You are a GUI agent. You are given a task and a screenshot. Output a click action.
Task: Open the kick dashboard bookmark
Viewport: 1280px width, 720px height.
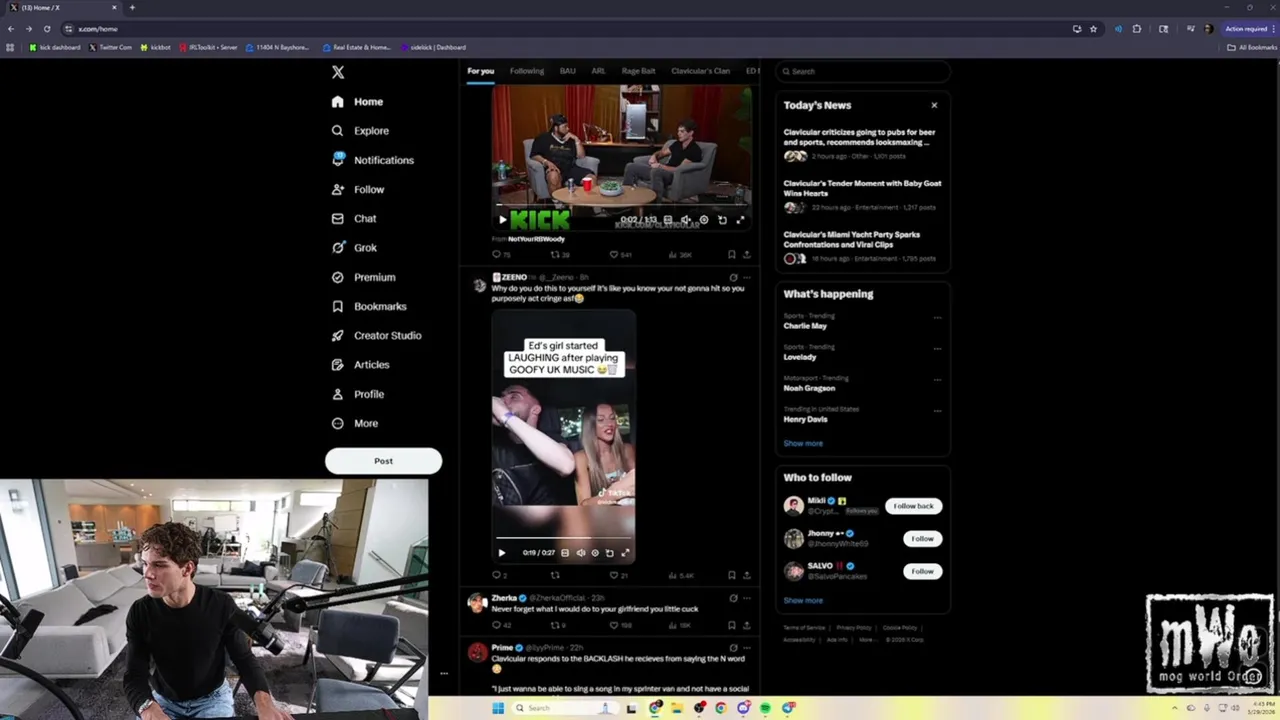(55, 47)
